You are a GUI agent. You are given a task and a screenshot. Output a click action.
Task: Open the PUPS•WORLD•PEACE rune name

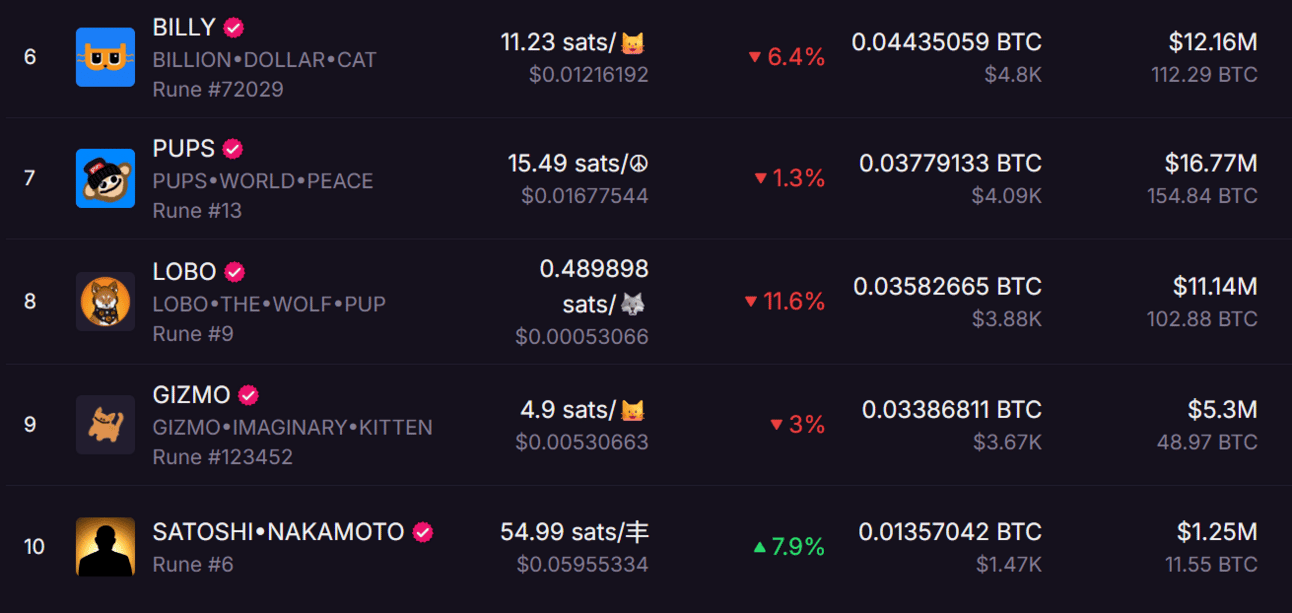[x=263, y=181]
